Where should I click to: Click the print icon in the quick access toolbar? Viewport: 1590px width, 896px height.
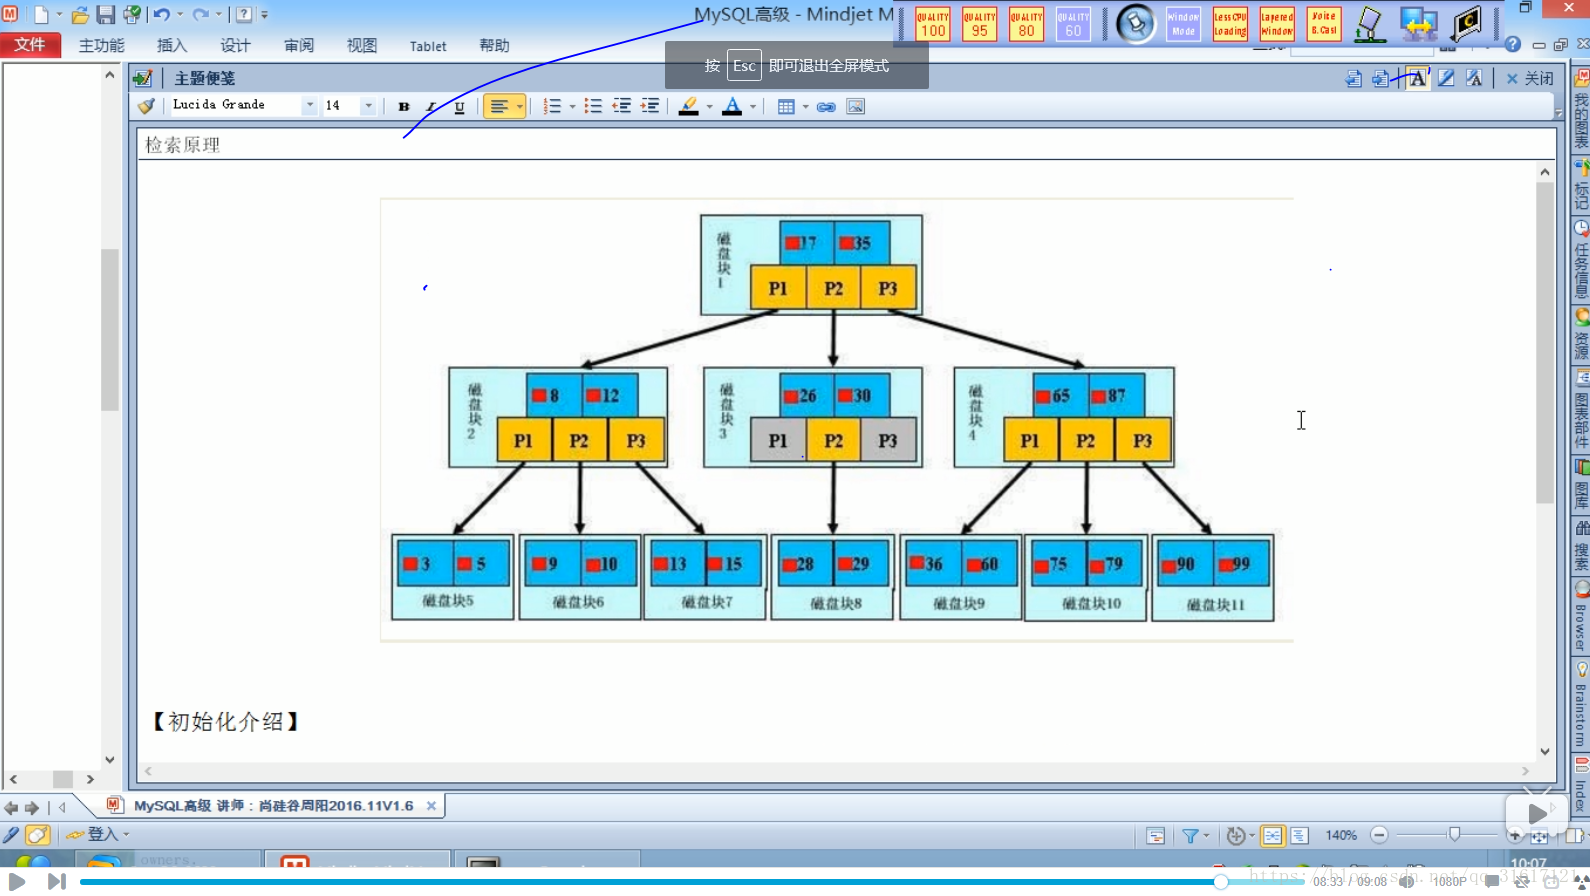pyautogui.click(x=132, y=15)
